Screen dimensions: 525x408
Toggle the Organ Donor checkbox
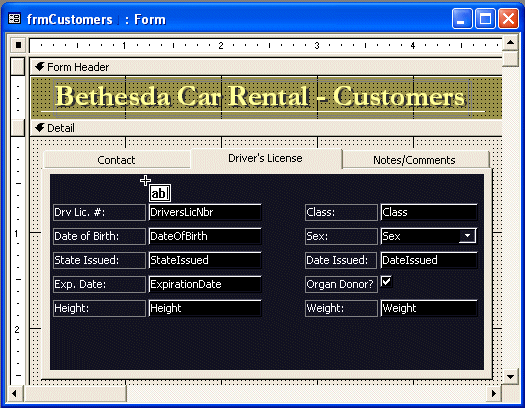[x=386, y=281]
